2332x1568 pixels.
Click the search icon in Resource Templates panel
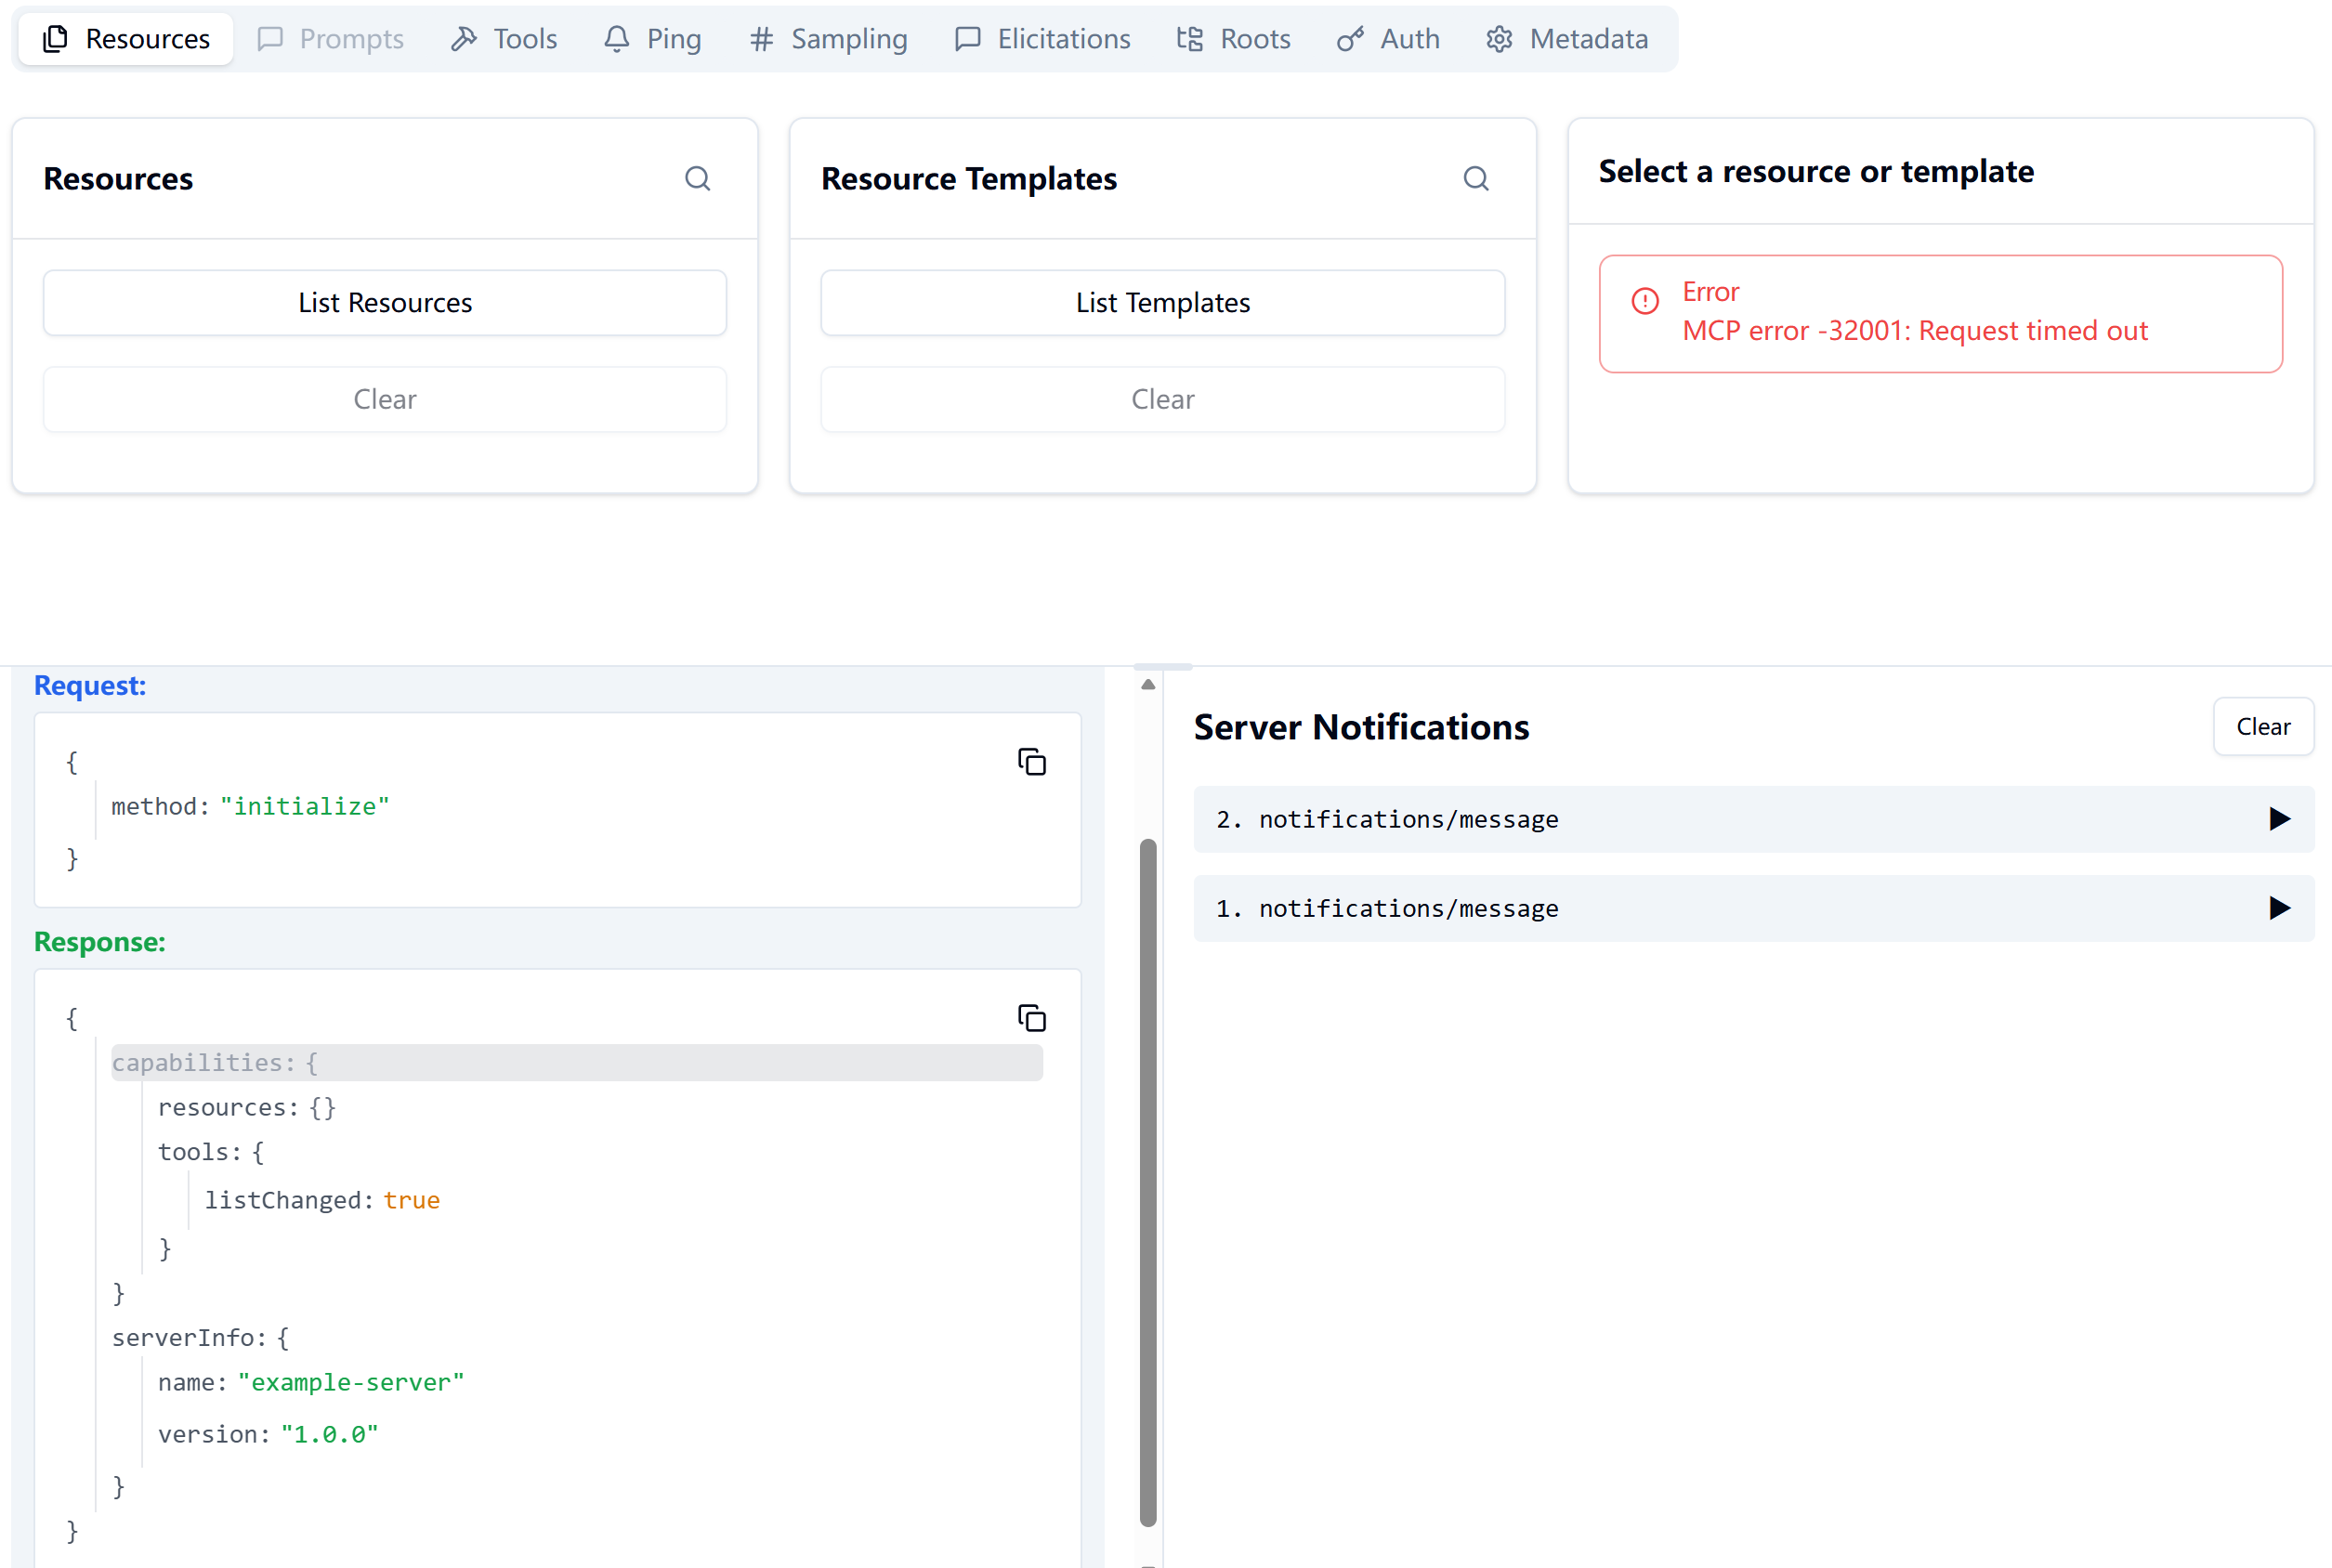click(x=1475, y=179)
